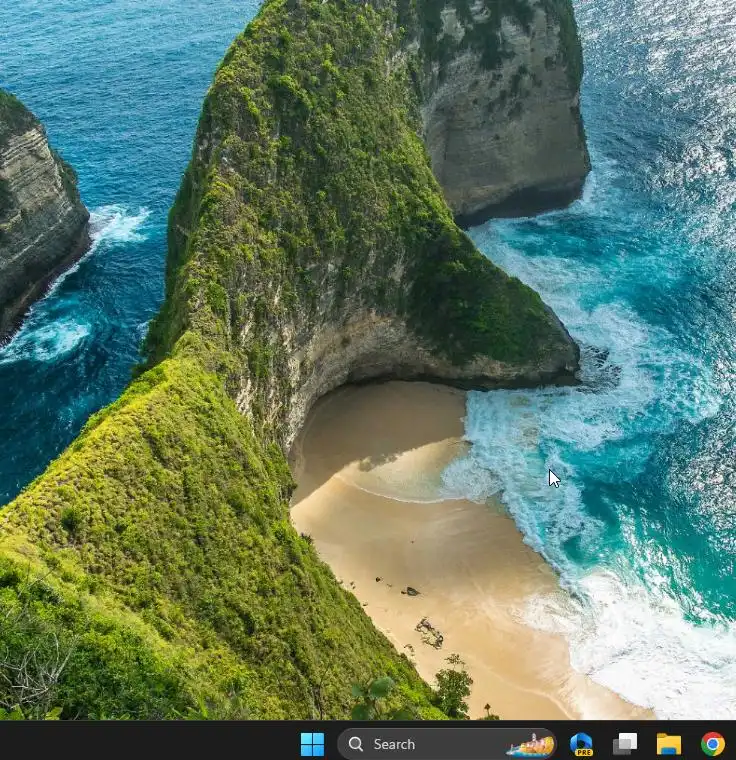Screen dimensions: 736x760
Task: Launch Google Chrome from the taskbar
Action: point(713,744)
